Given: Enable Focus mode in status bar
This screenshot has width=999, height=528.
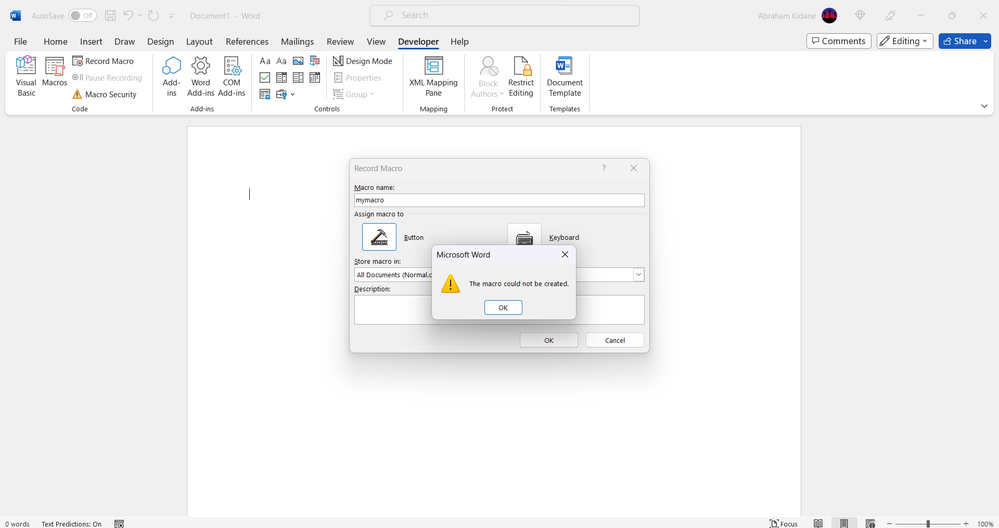Looking at the screenshot, I should pyautogui.click(x=784, y=524).
